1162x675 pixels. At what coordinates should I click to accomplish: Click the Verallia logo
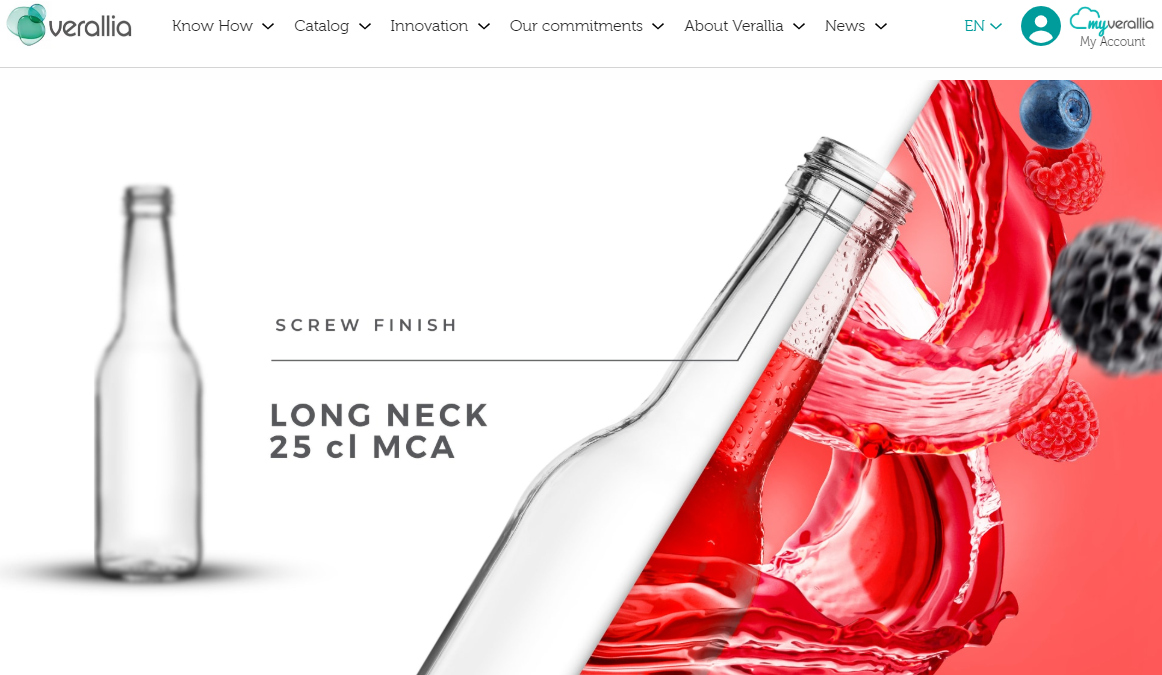pos(69,25)
